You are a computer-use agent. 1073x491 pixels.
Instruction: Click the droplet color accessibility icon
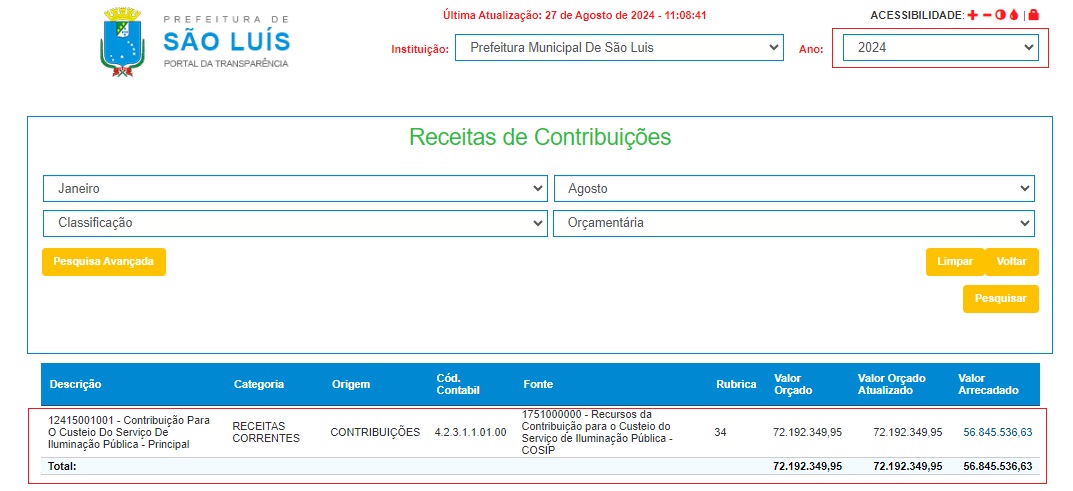1013,15
